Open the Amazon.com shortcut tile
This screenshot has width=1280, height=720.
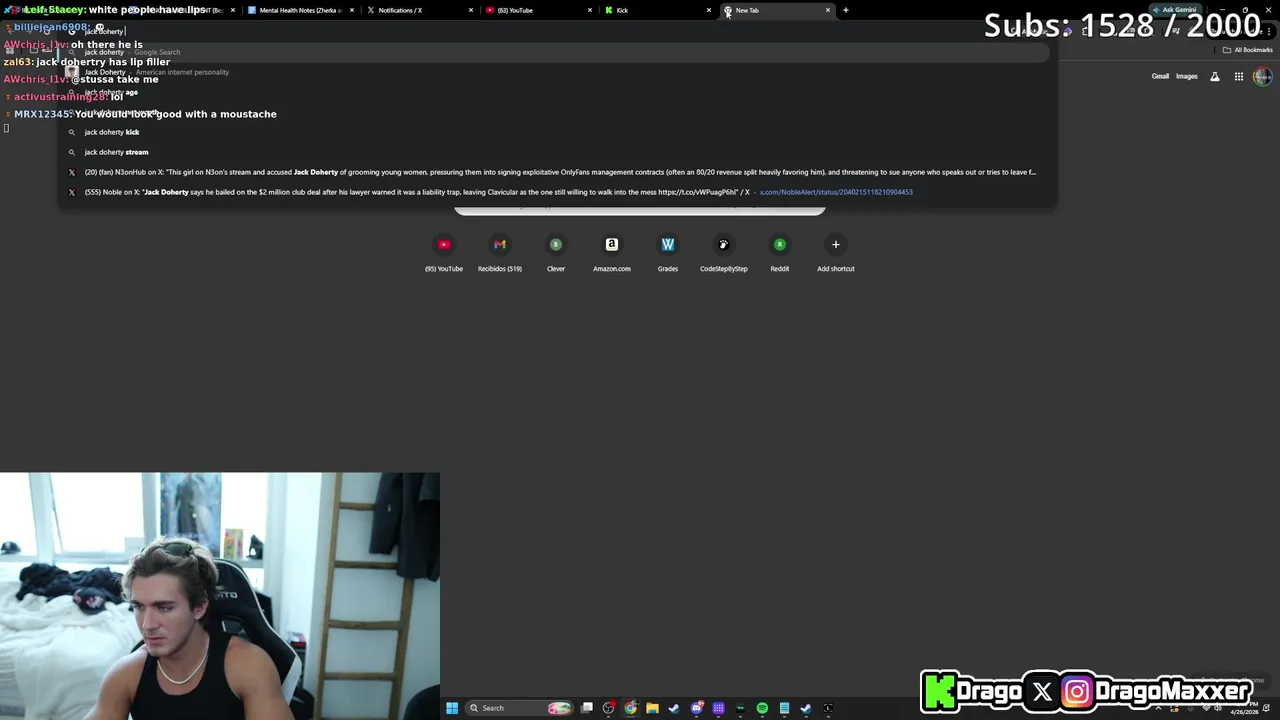(x=612, y=252)
